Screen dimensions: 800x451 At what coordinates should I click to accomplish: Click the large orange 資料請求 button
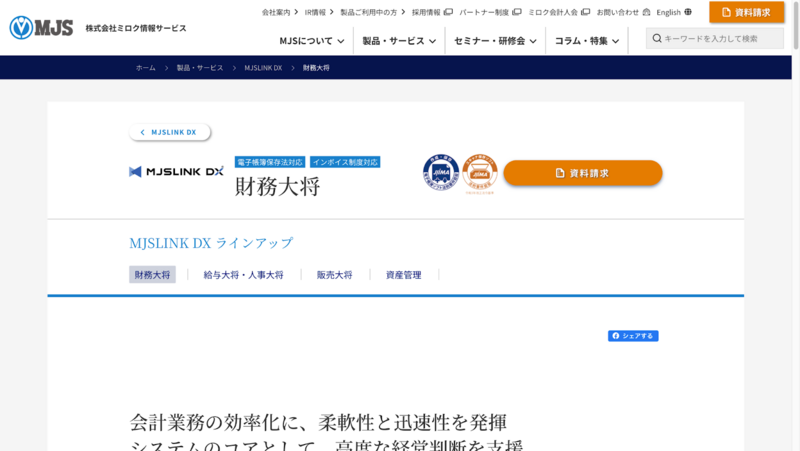[x=583, y=173]
